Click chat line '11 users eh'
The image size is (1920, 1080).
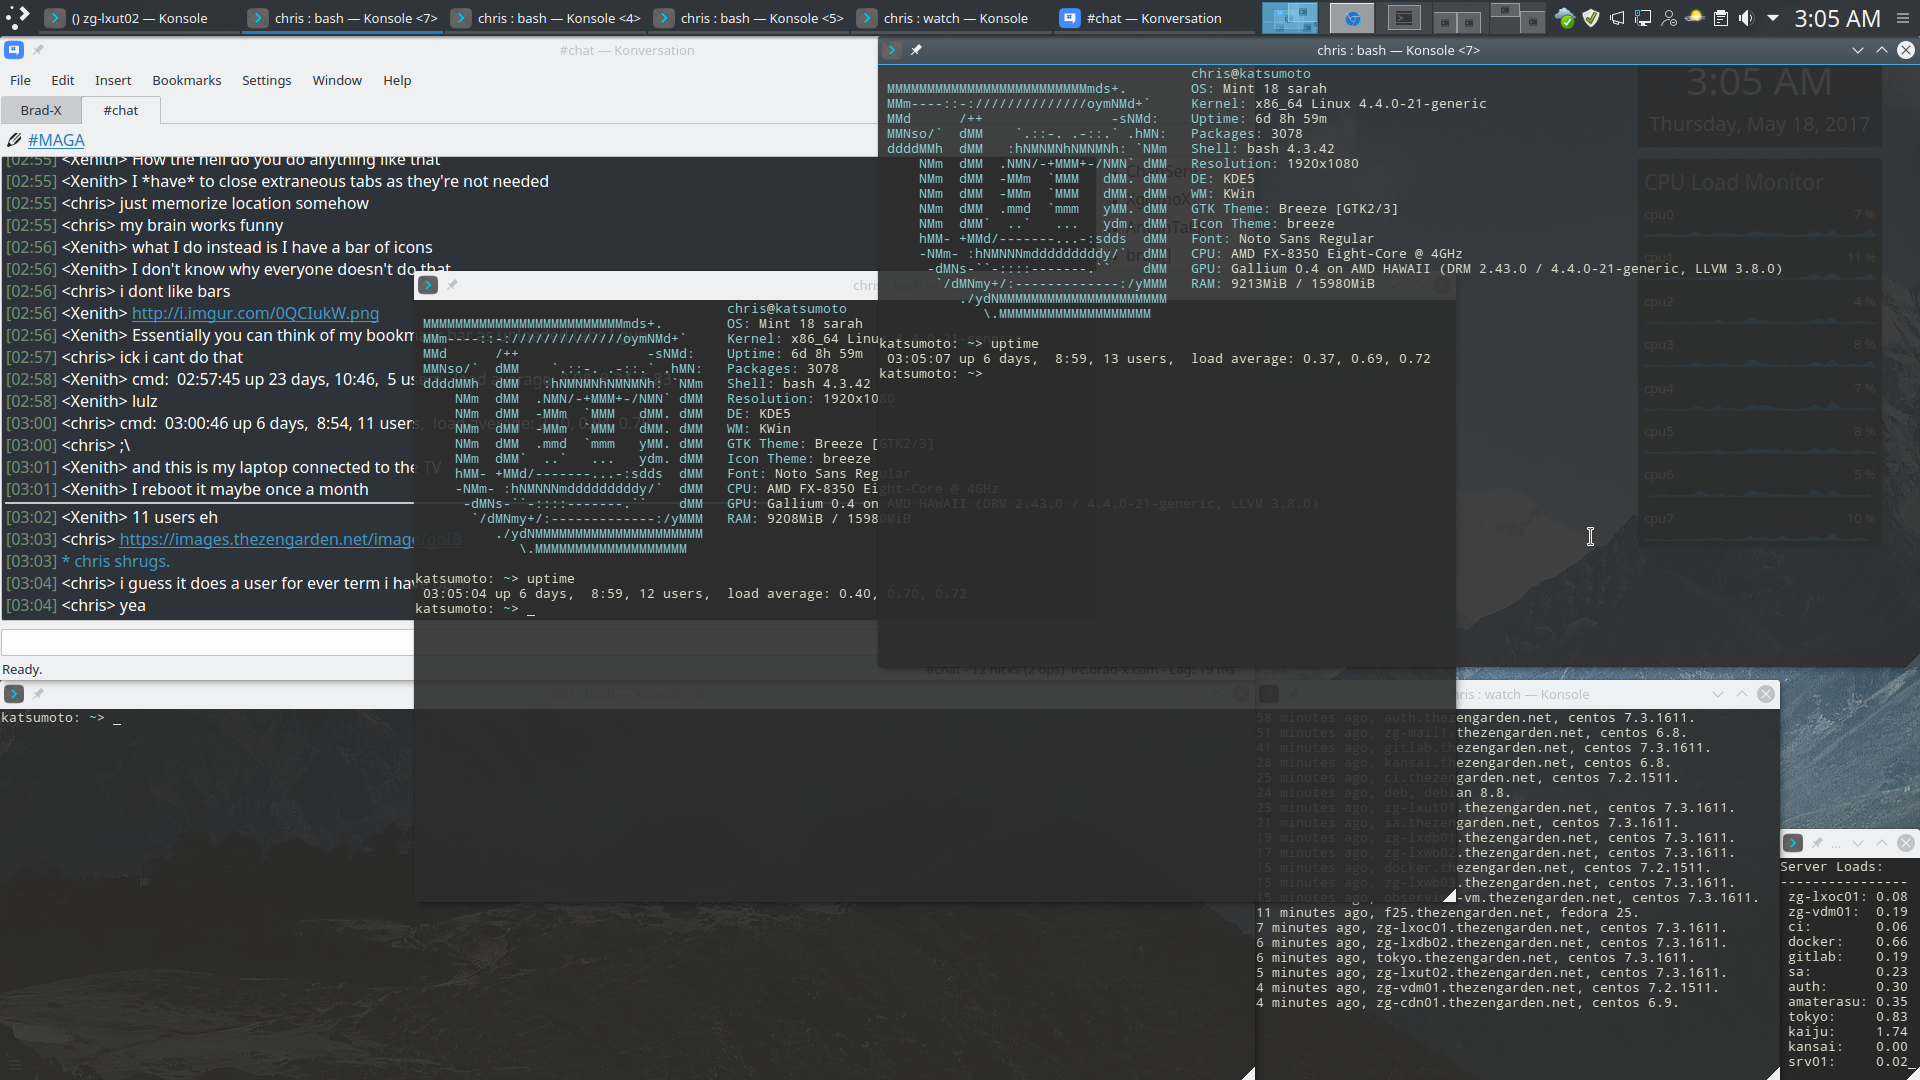175,517
